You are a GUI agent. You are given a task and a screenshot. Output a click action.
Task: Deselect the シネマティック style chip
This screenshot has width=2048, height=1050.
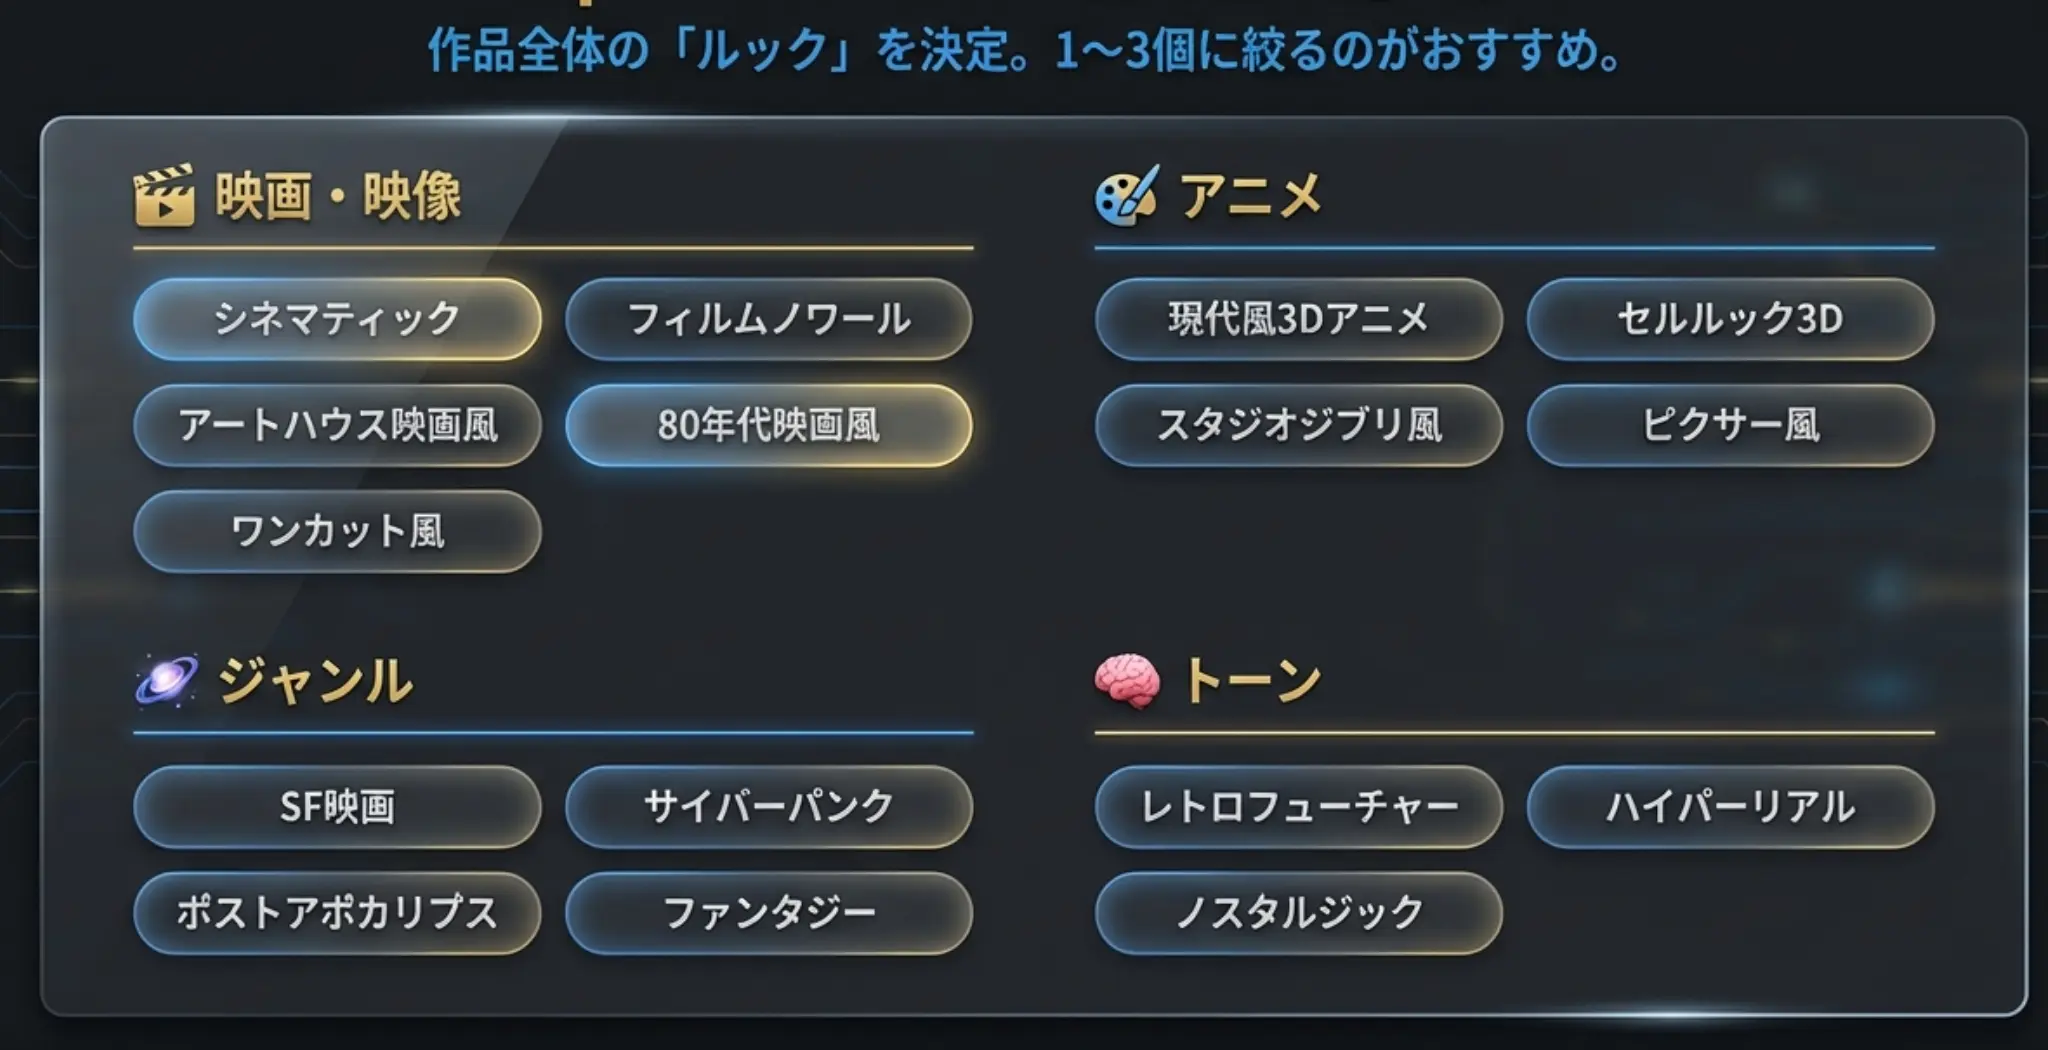[337, 319]
